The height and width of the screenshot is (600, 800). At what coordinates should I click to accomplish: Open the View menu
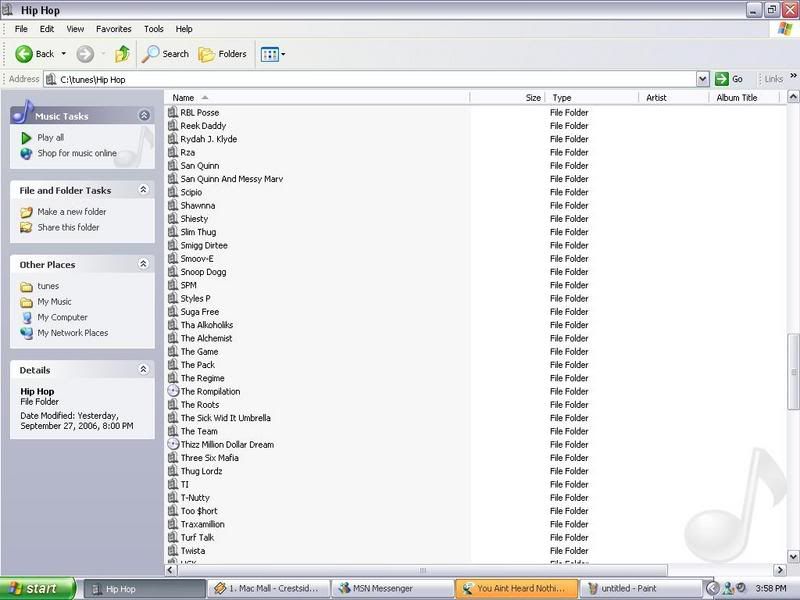tap(75, 29)
